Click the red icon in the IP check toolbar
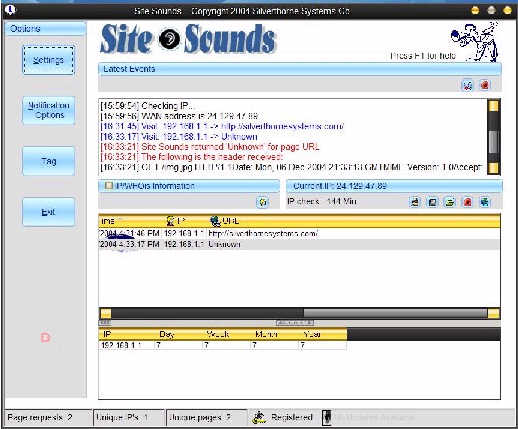Image resolution: width=518 pixels, height=429 pixels. (x=467, y=202)
